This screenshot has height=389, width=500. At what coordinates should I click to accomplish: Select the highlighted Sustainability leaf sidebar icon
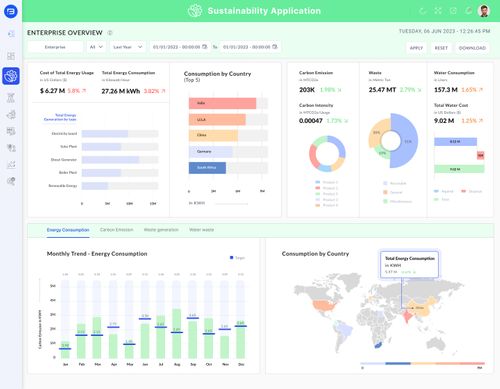point(11,76)
